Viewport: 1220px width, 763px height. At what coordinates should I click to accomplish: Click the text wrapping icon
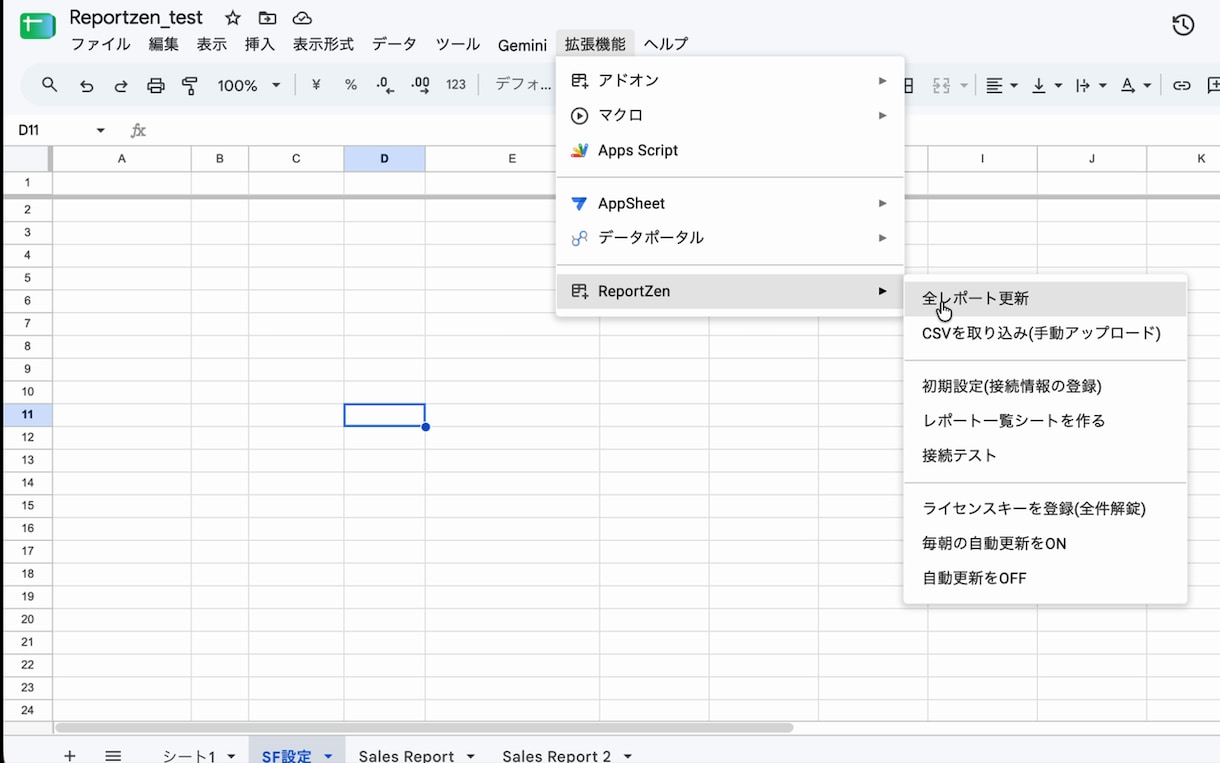pyautogui.click(x=1083, y=86)
